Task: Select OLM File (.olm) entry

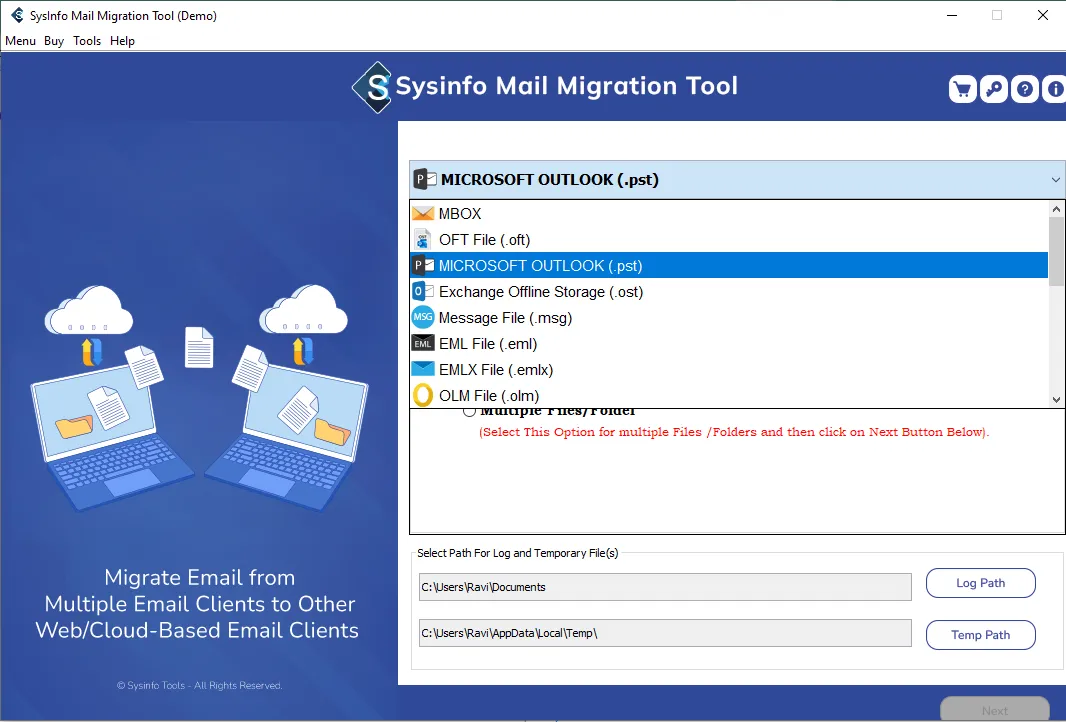Action: [729, 395]
